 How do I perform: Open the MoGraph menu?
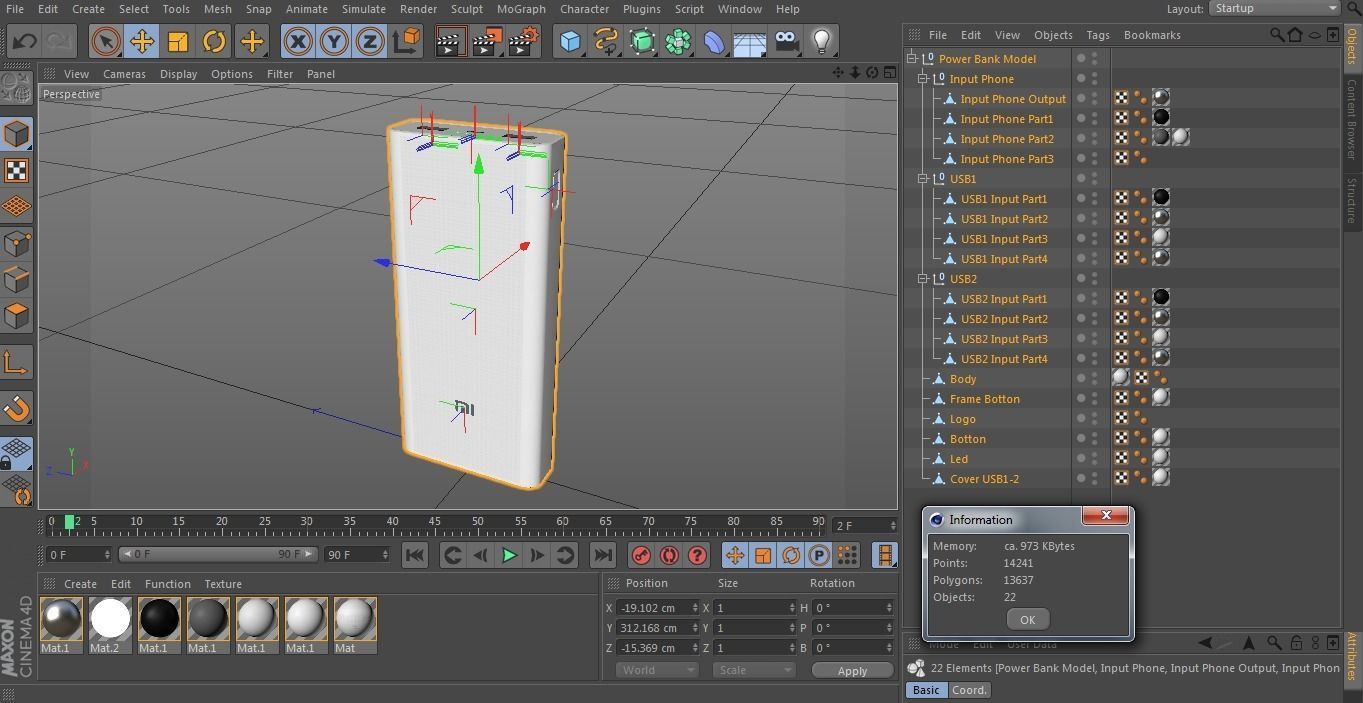coord(521,9)
